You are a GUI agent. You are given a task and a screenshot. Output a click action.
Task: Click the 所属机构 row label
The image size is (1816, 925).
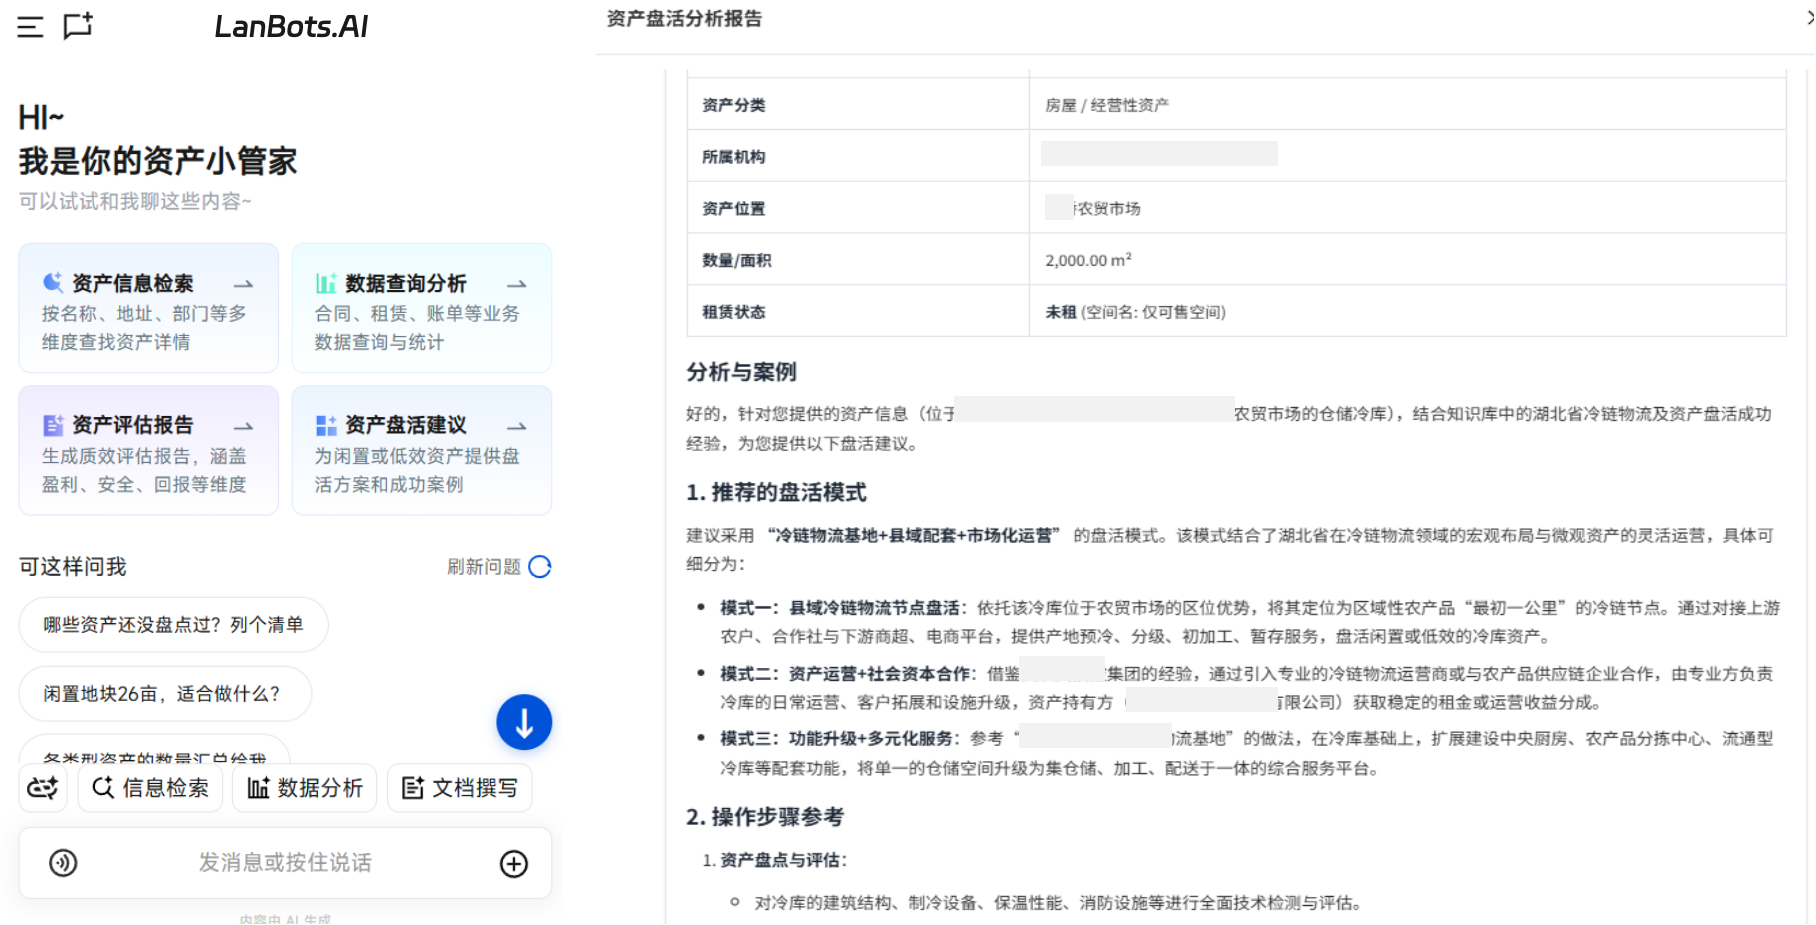[x=734, y=157]
